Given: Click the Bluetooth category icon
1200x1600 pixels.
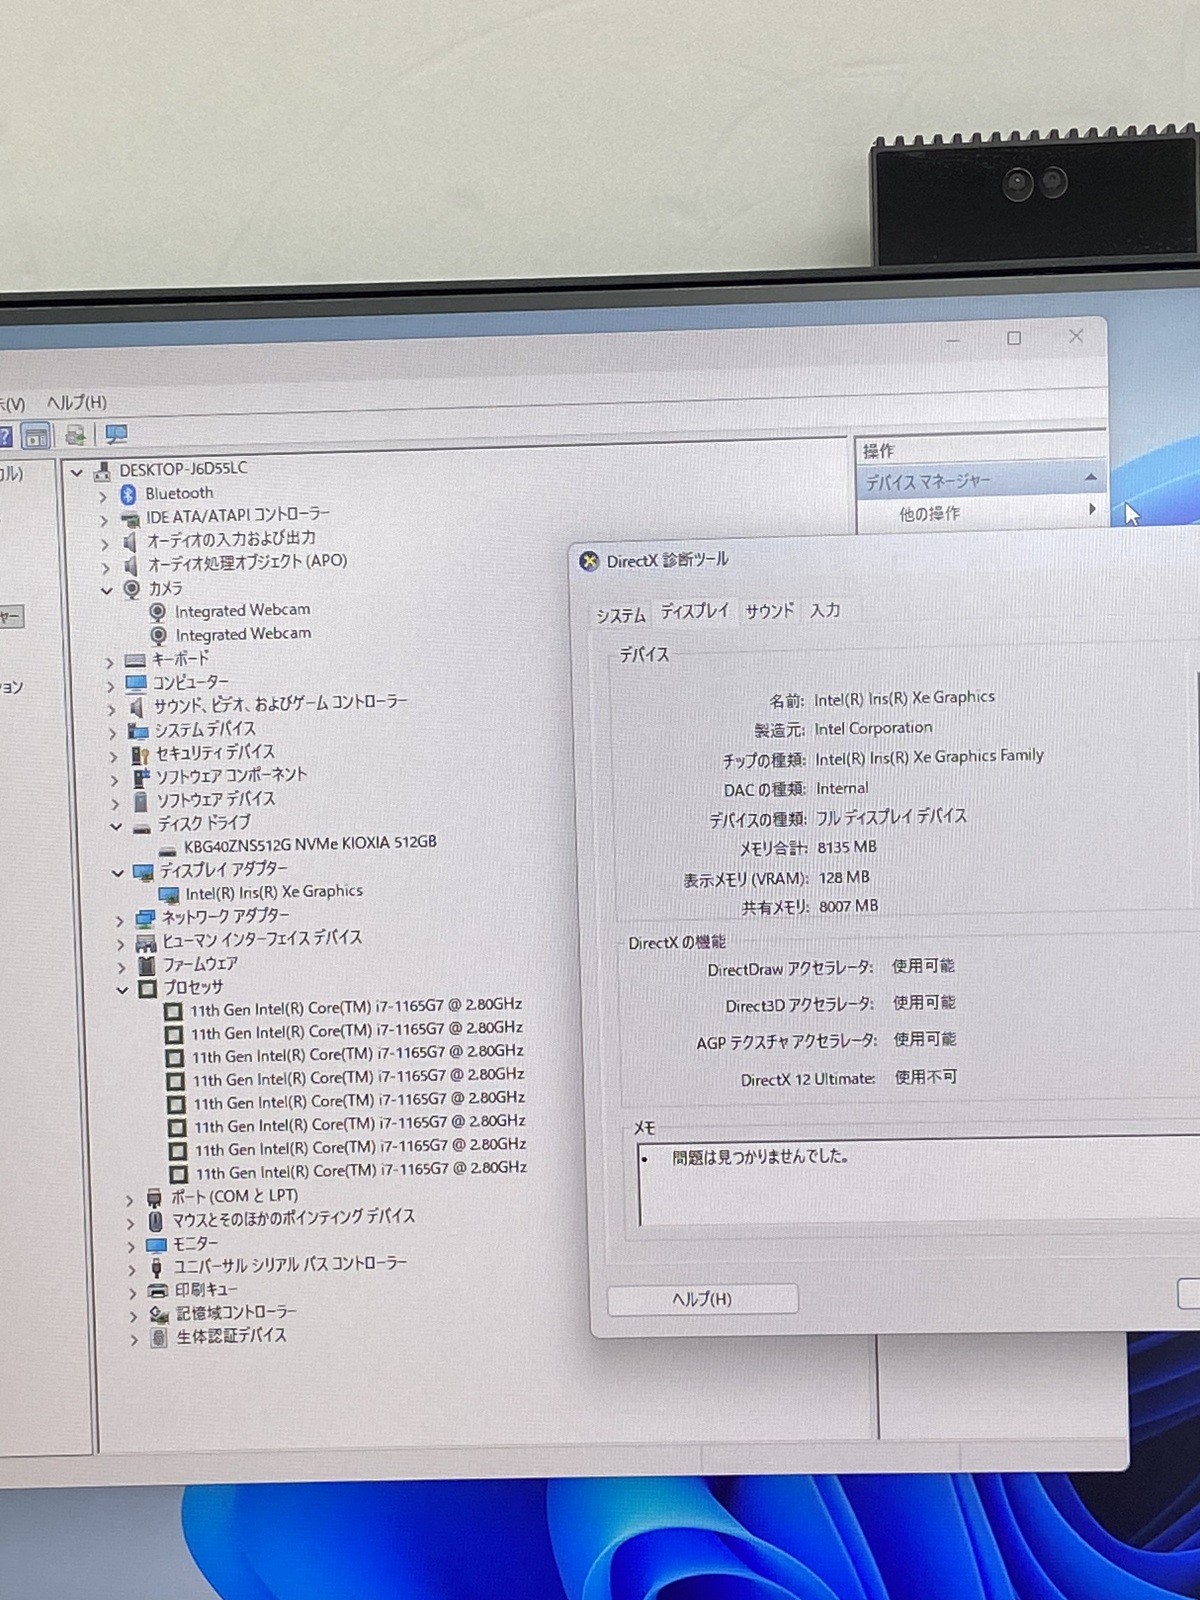Looking at the screenshot, I should [x=128, y=494].
